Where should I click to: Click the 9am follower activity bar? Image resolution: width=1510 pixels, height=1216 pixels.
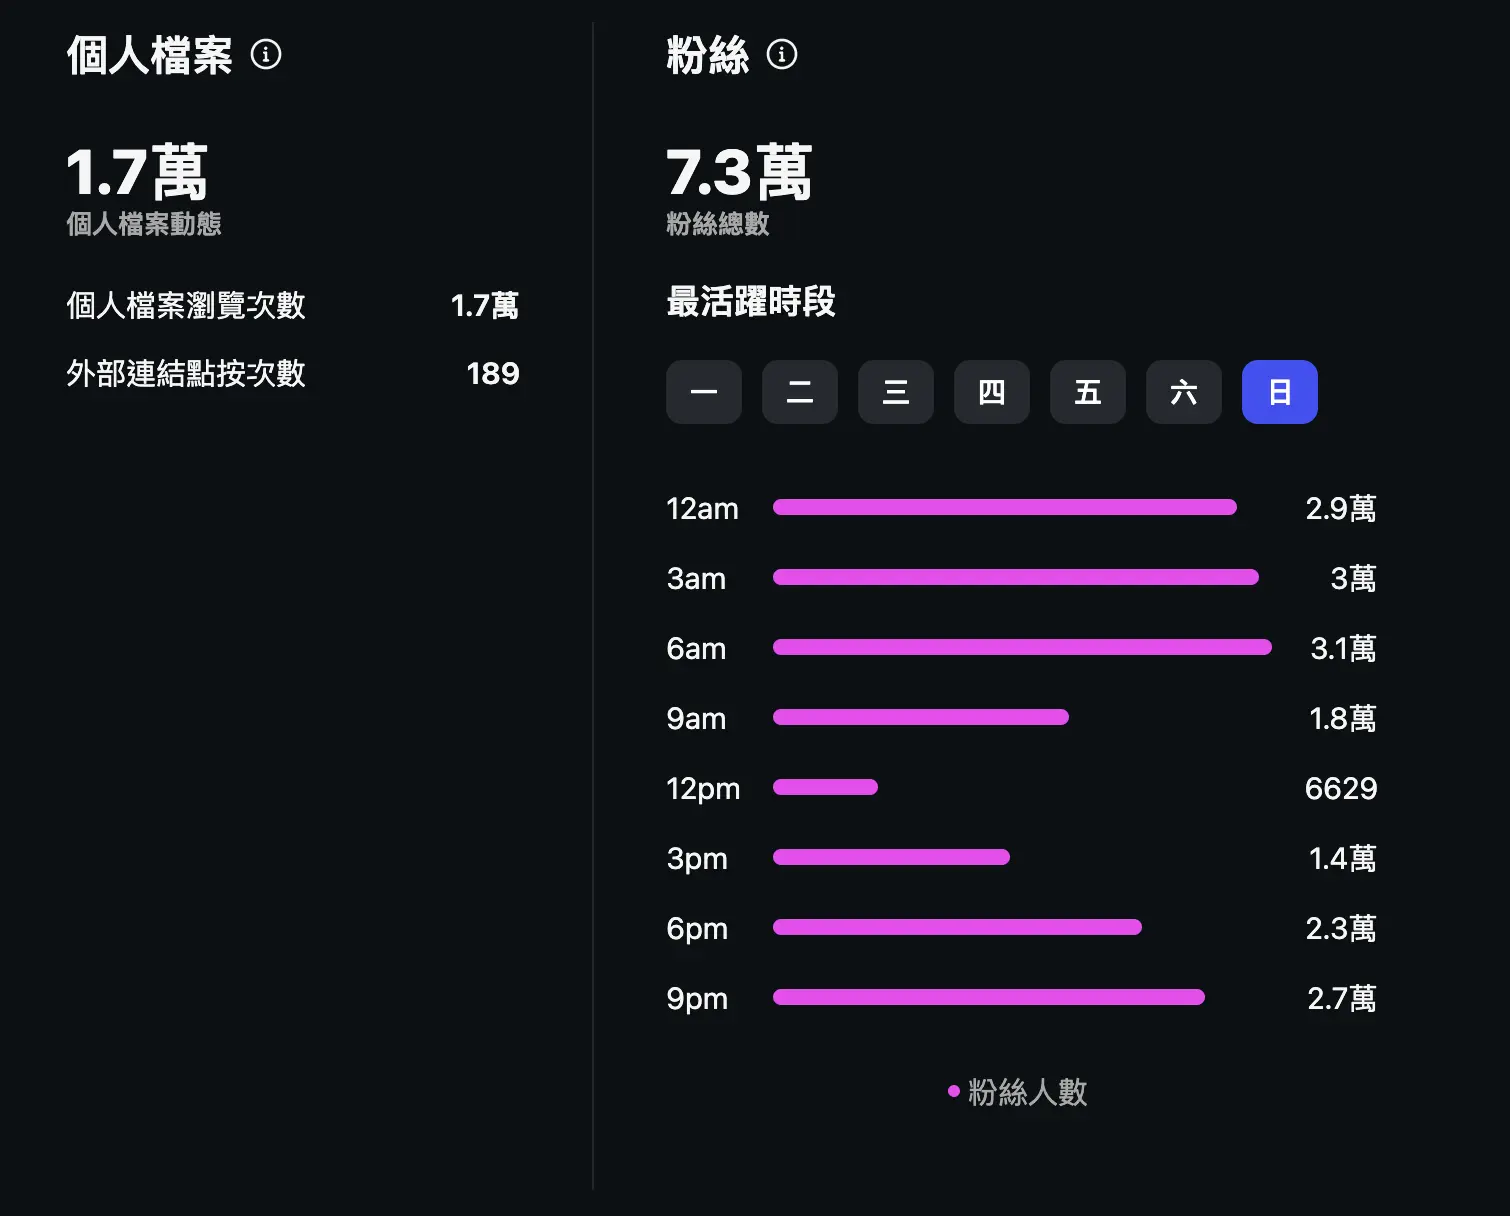(x=921, y=717)
